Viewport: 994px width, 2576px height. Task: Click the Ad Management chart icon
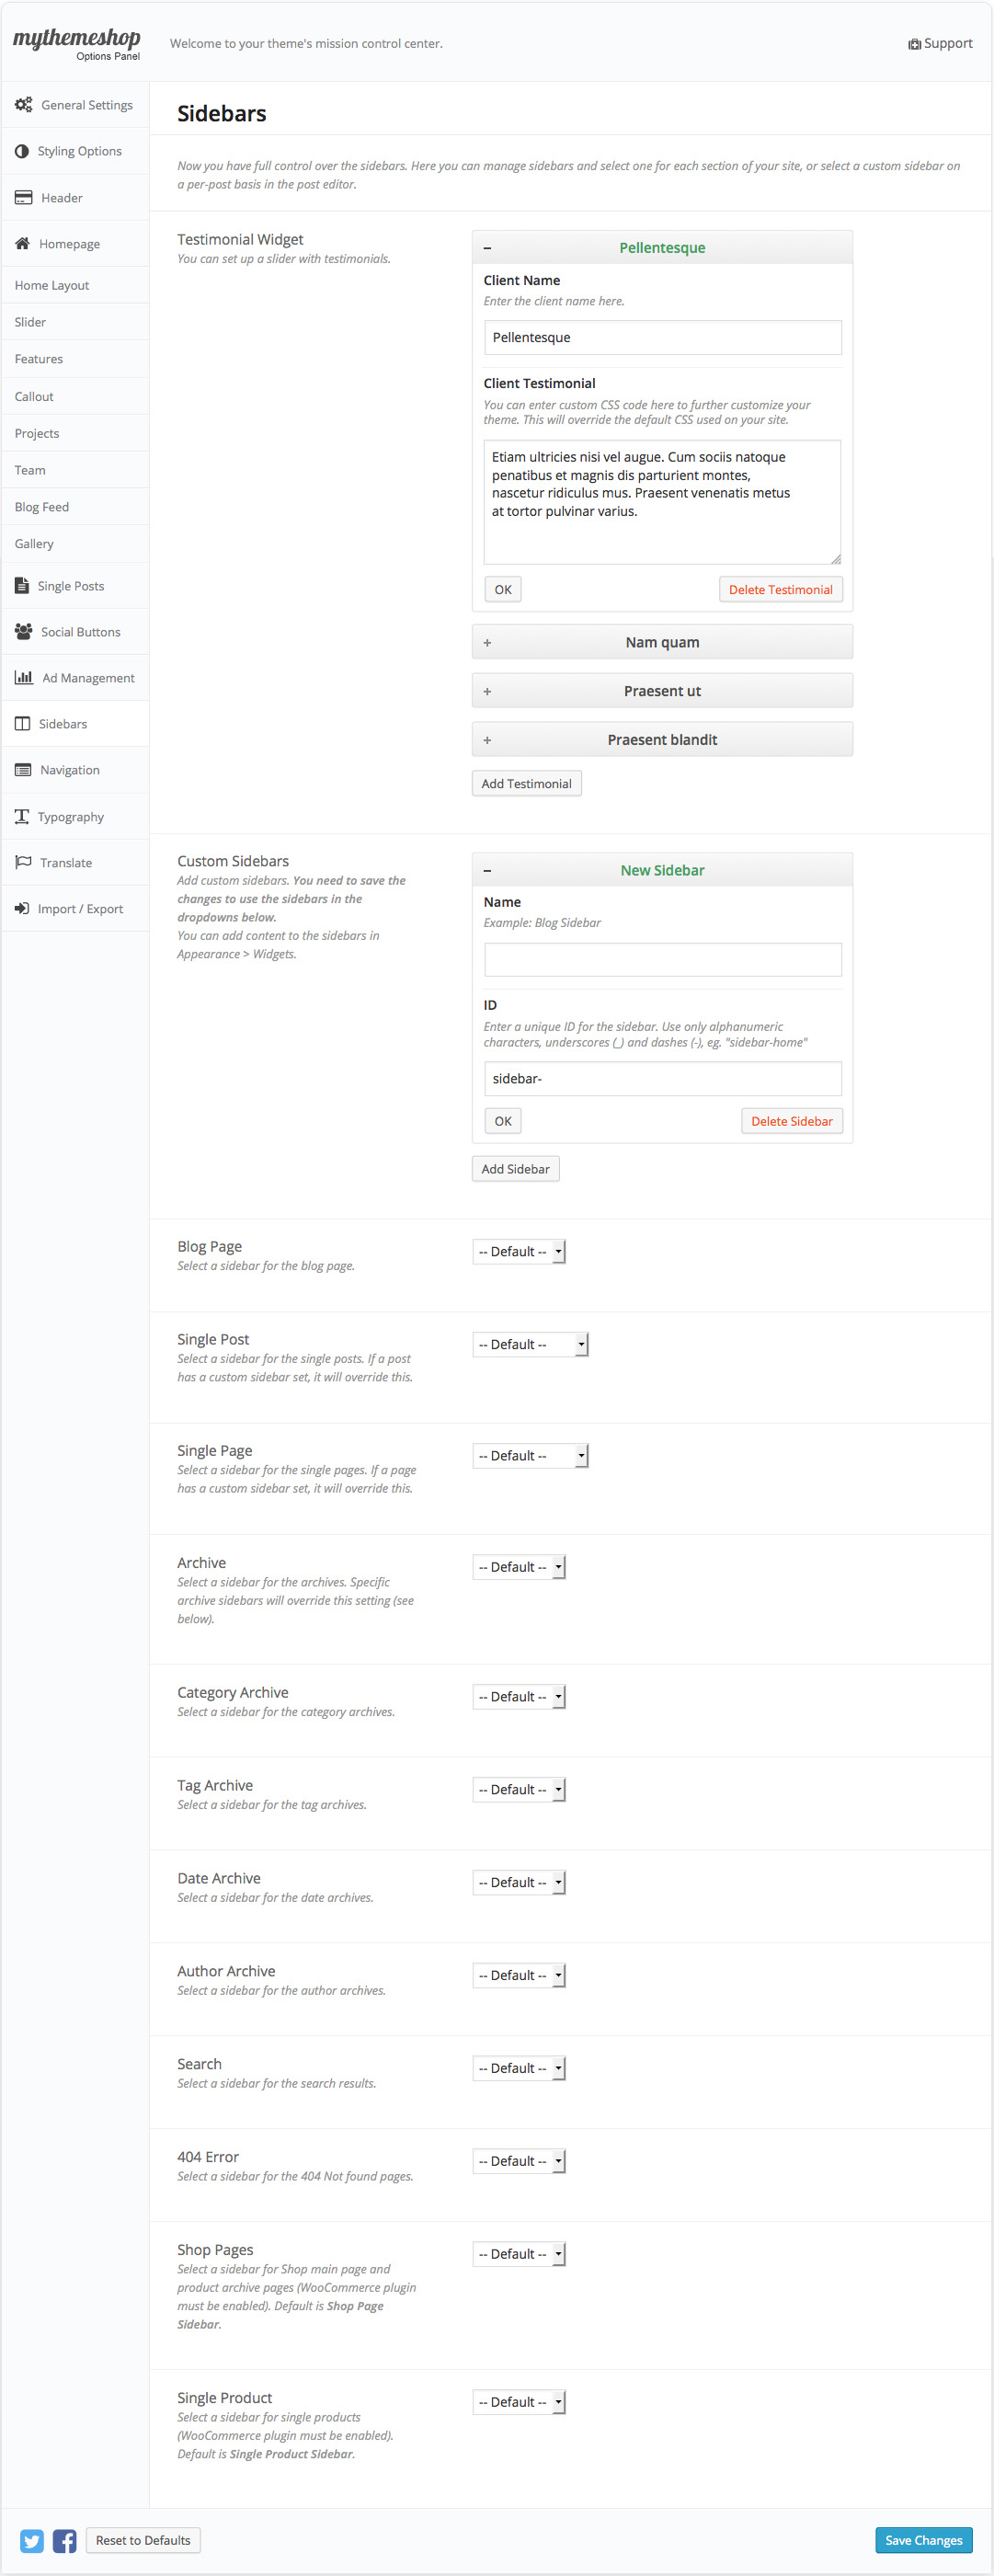click(24, 678)
